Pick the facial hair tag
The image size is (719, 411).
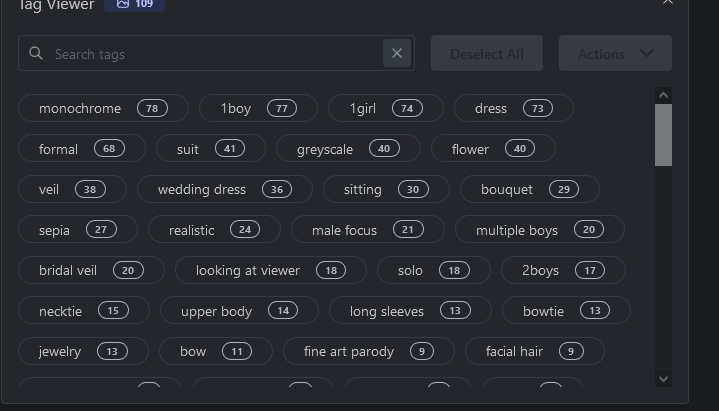[534, 351]
